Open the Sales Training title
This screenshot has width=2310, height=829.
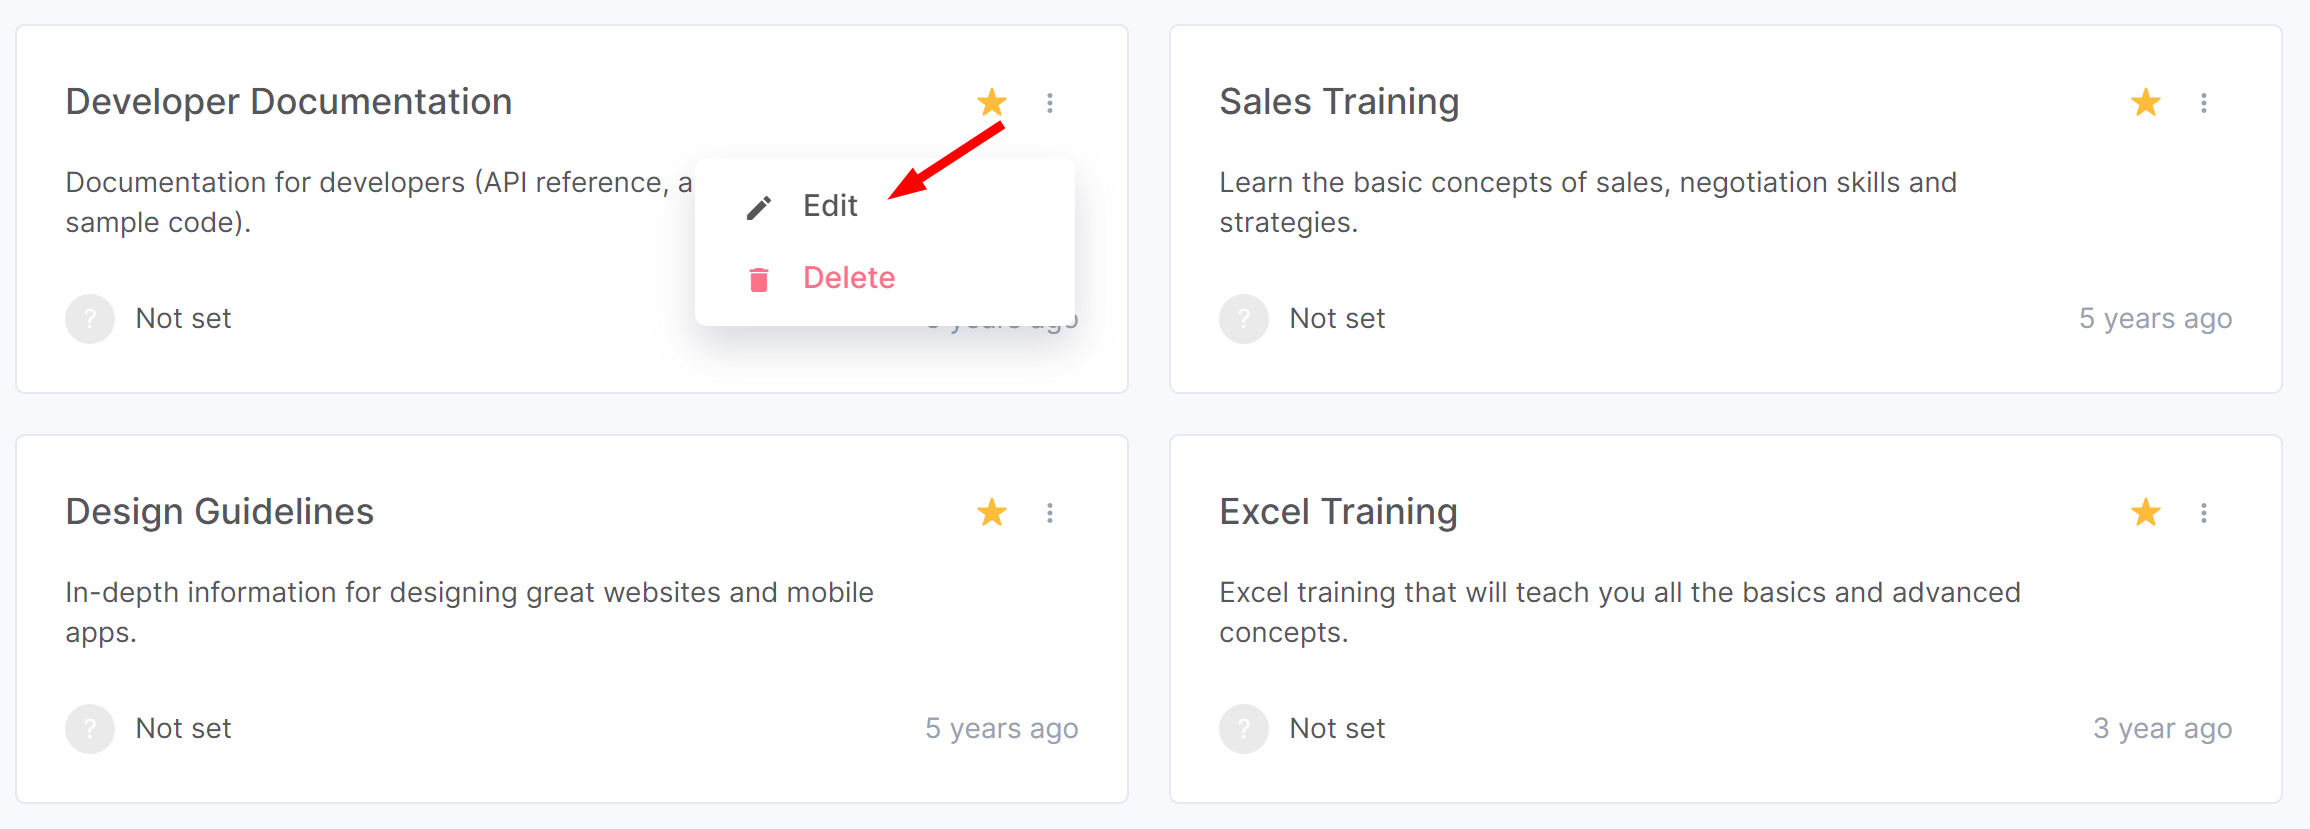point(1339,102)
